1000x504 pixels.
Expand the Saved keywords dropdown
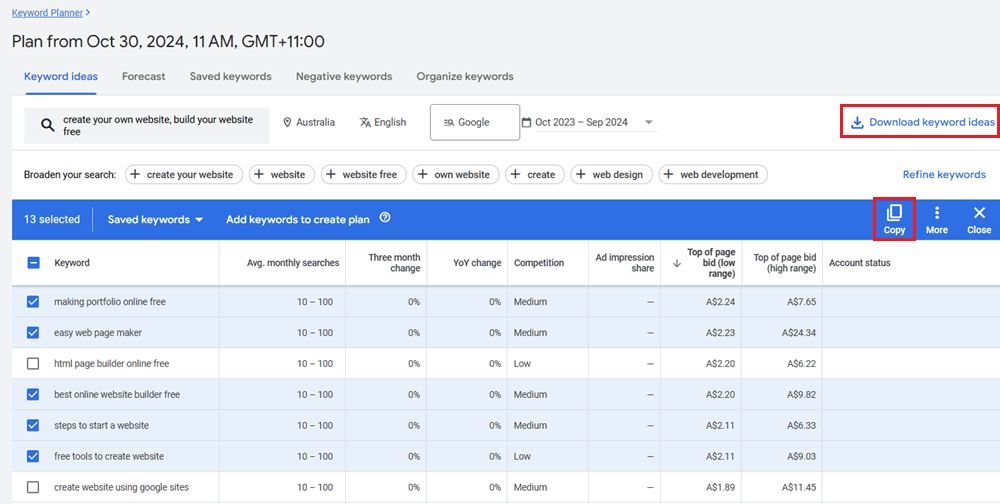(x=156, y=219)
